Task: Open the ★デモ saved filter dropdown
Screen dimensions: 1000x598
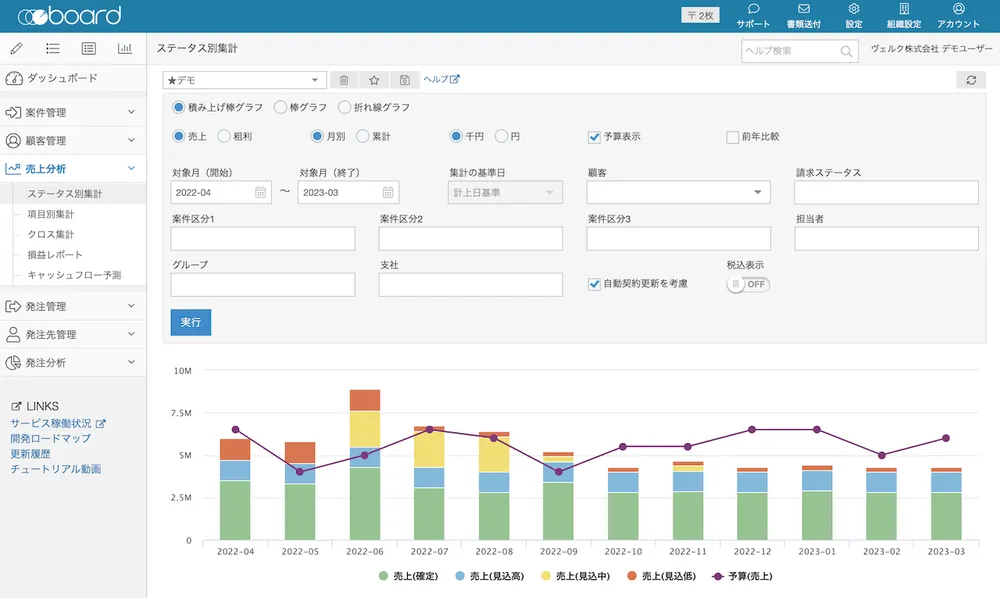Action: (244, 80)
